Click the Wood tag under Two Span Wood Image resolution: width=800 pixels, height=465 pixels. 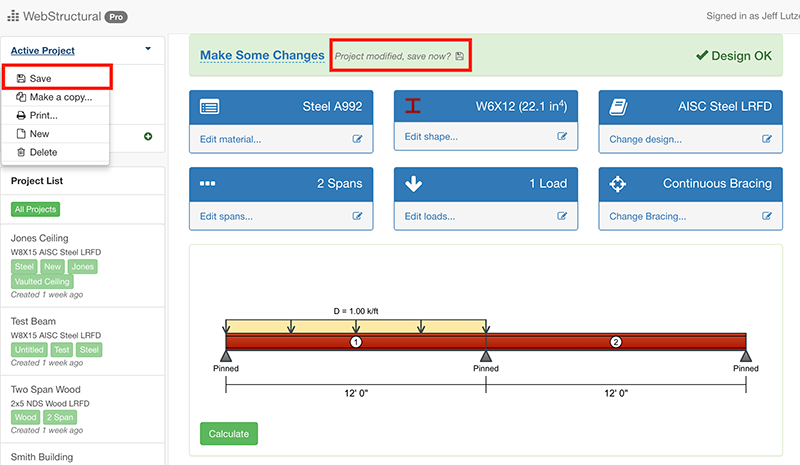point(25,417)
